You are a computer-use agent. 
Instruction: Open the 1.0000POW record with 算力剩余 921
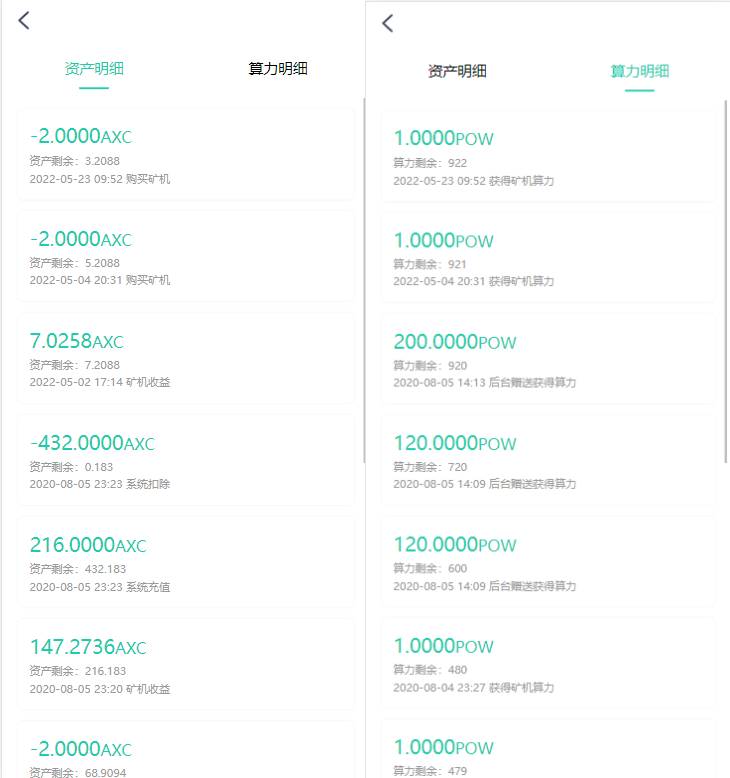pyautogui.click(x=548, y=259)
